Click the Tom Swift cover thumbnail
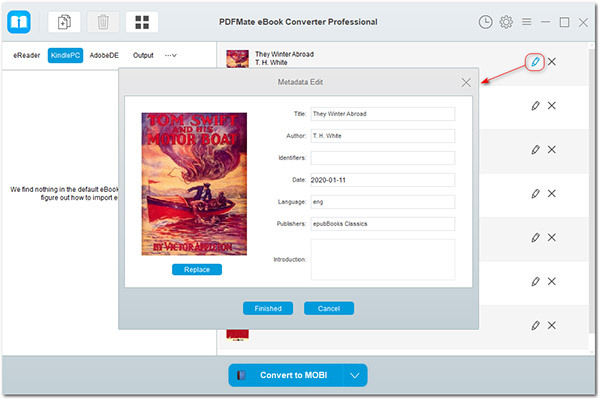Viewport: 600px width, 400px height. (x=195, y=183)
